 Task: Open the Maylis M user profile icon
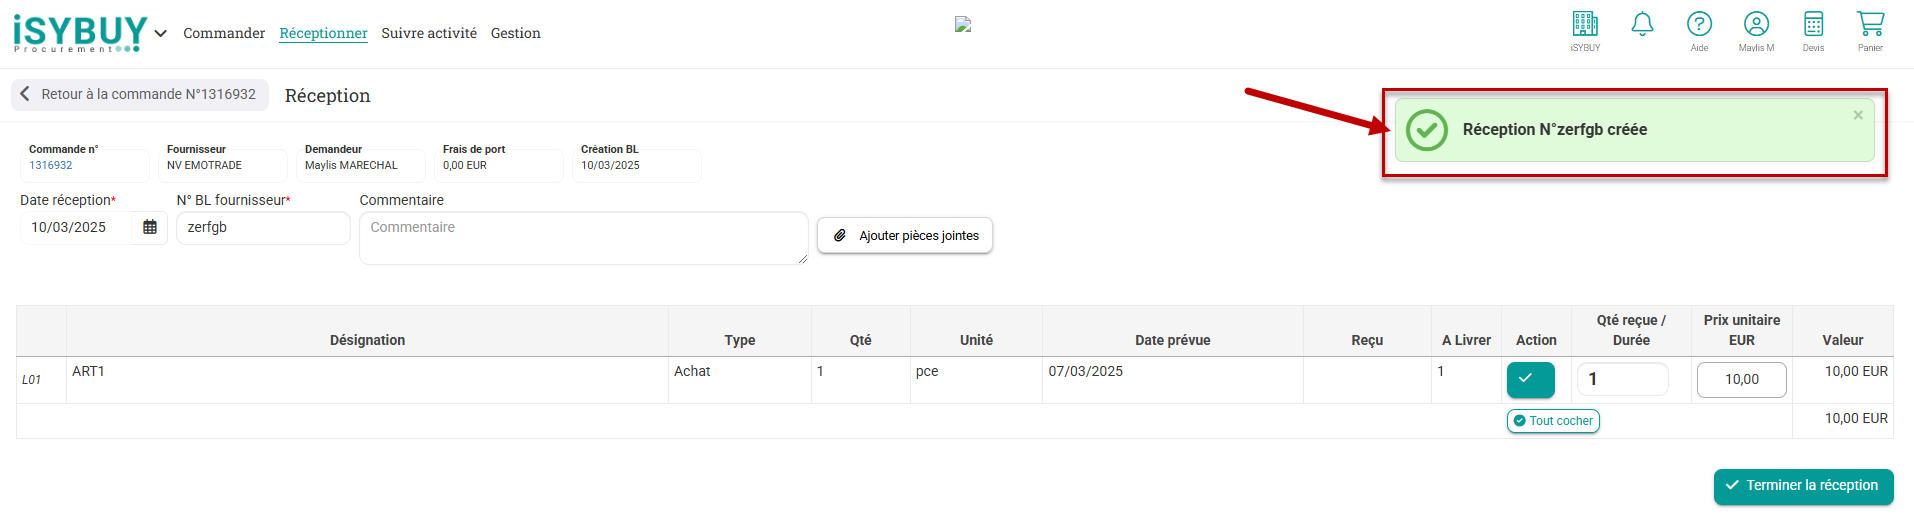pos(1756,24)
